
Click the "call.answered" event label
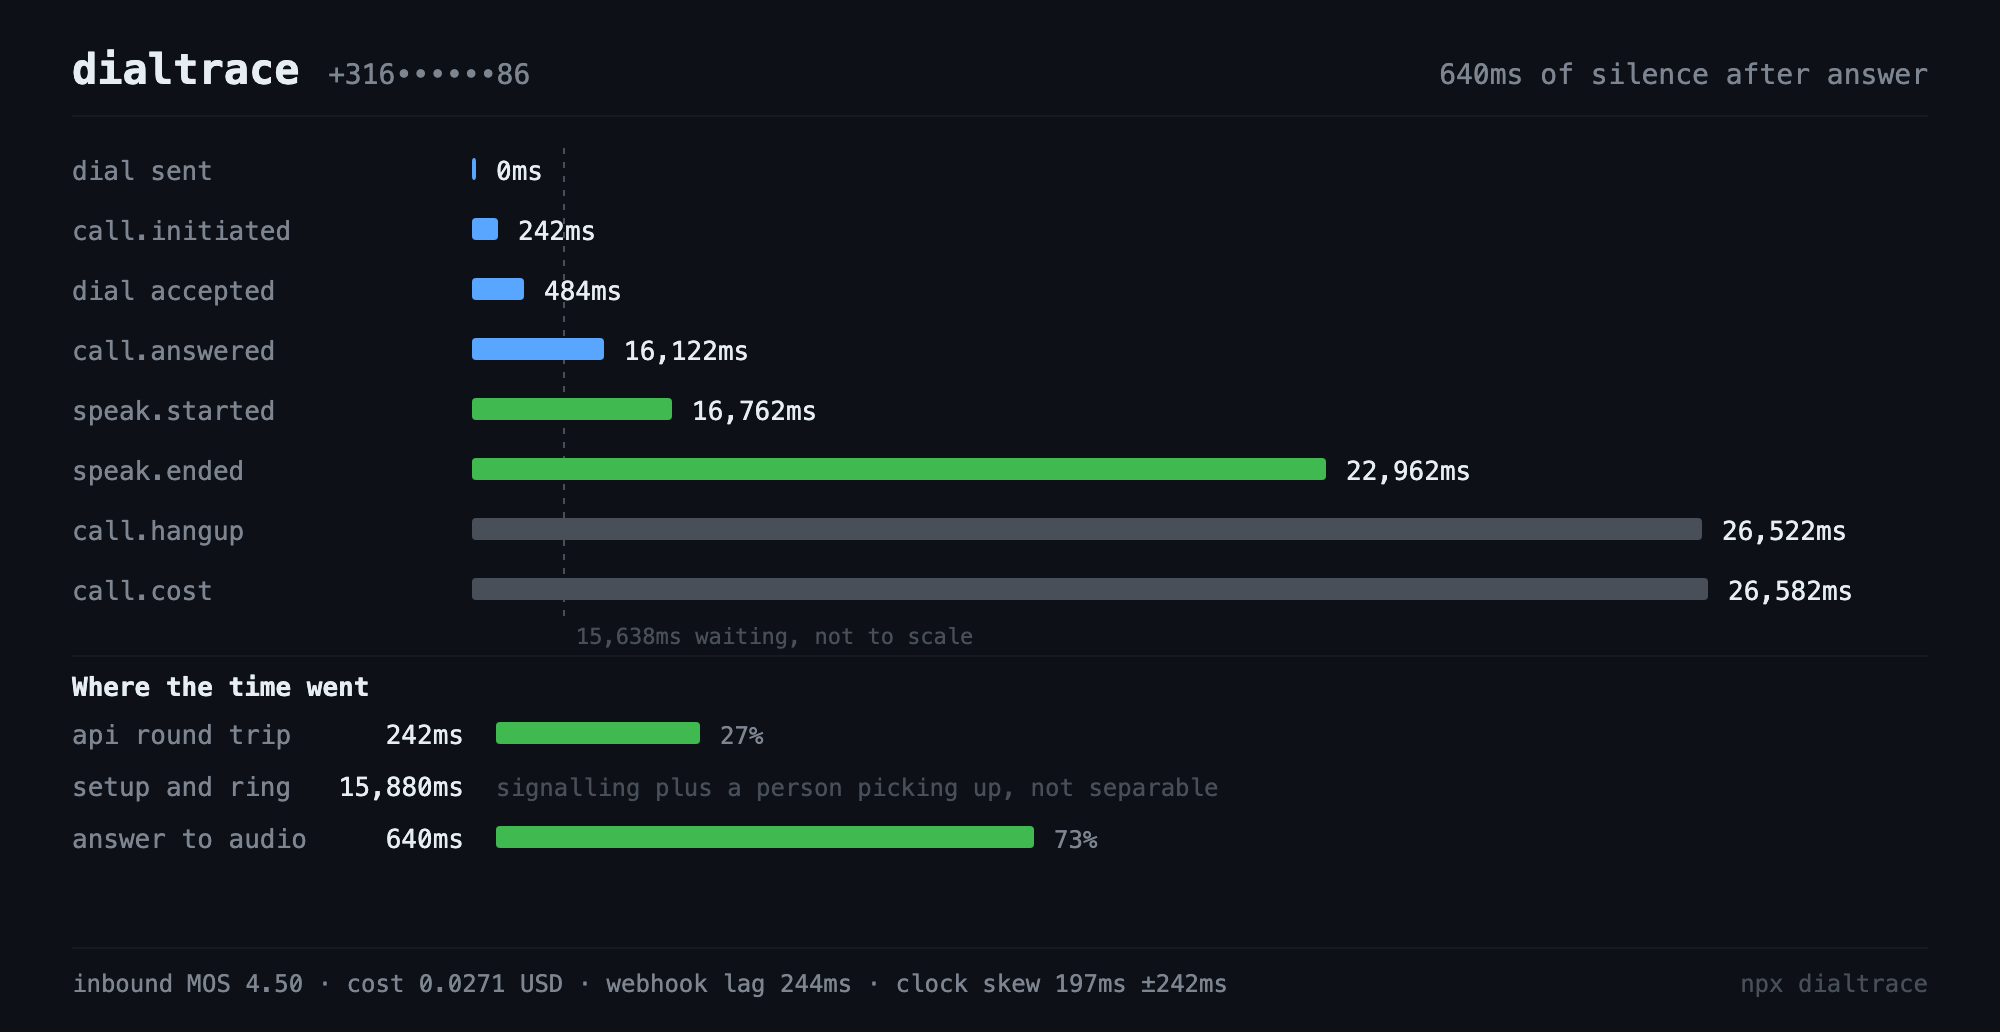pyautogui.click(x=173, y=351)
